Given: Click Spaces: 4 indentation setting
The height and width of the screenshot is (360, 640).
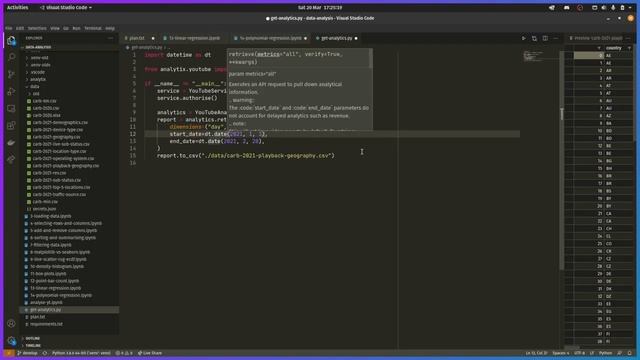Looking at the screenshot, I should (x=560, y=353).
